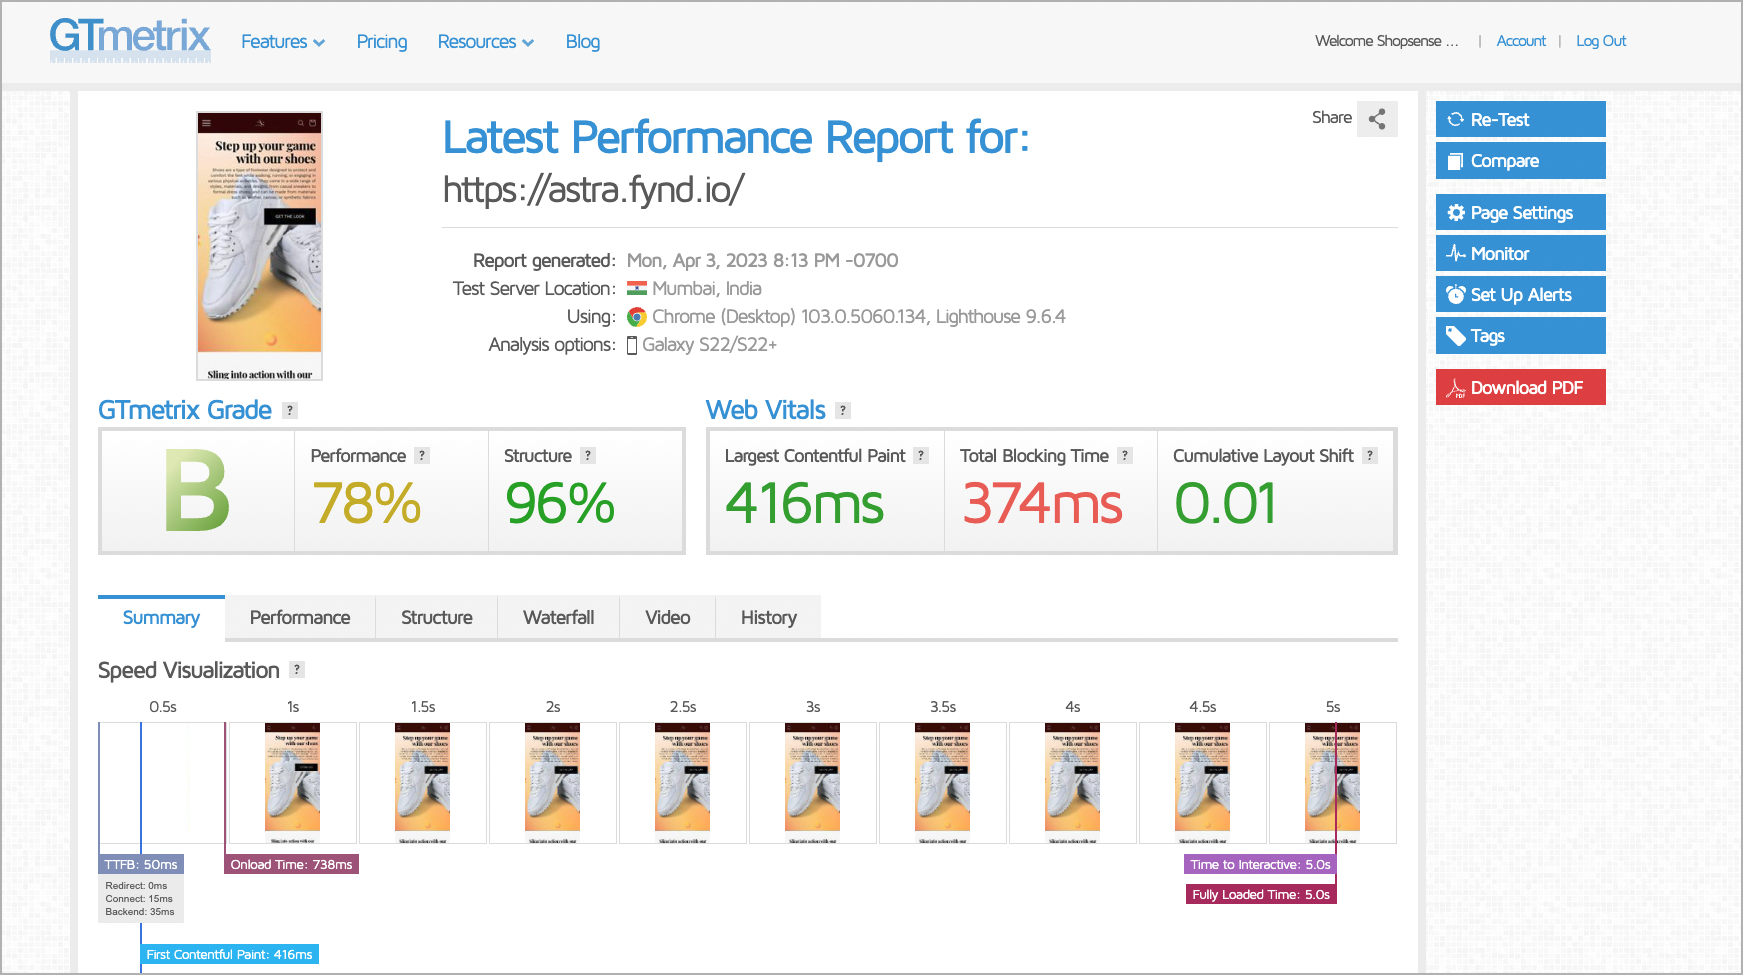Click the Onload Time: 738ms marker
This screenshot has width=1743, height=975.
point(291,864)
